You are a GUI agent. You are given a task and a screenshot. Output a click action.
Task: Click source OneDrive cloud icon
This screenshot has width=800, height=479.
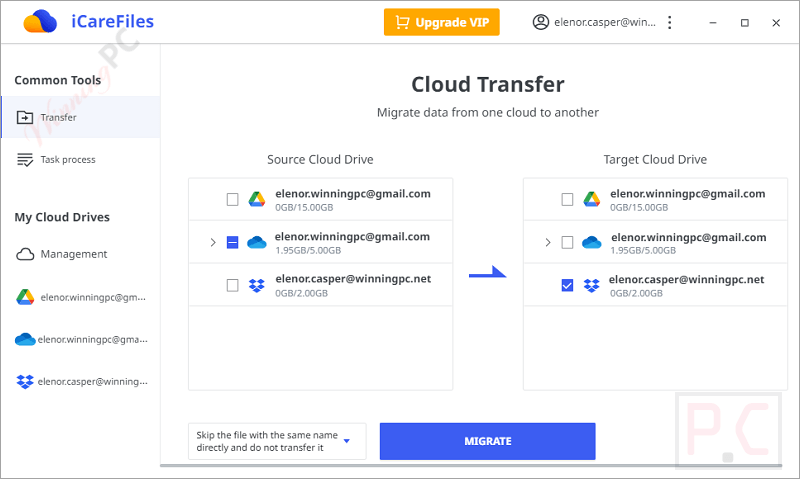click(x=257, y=242)
